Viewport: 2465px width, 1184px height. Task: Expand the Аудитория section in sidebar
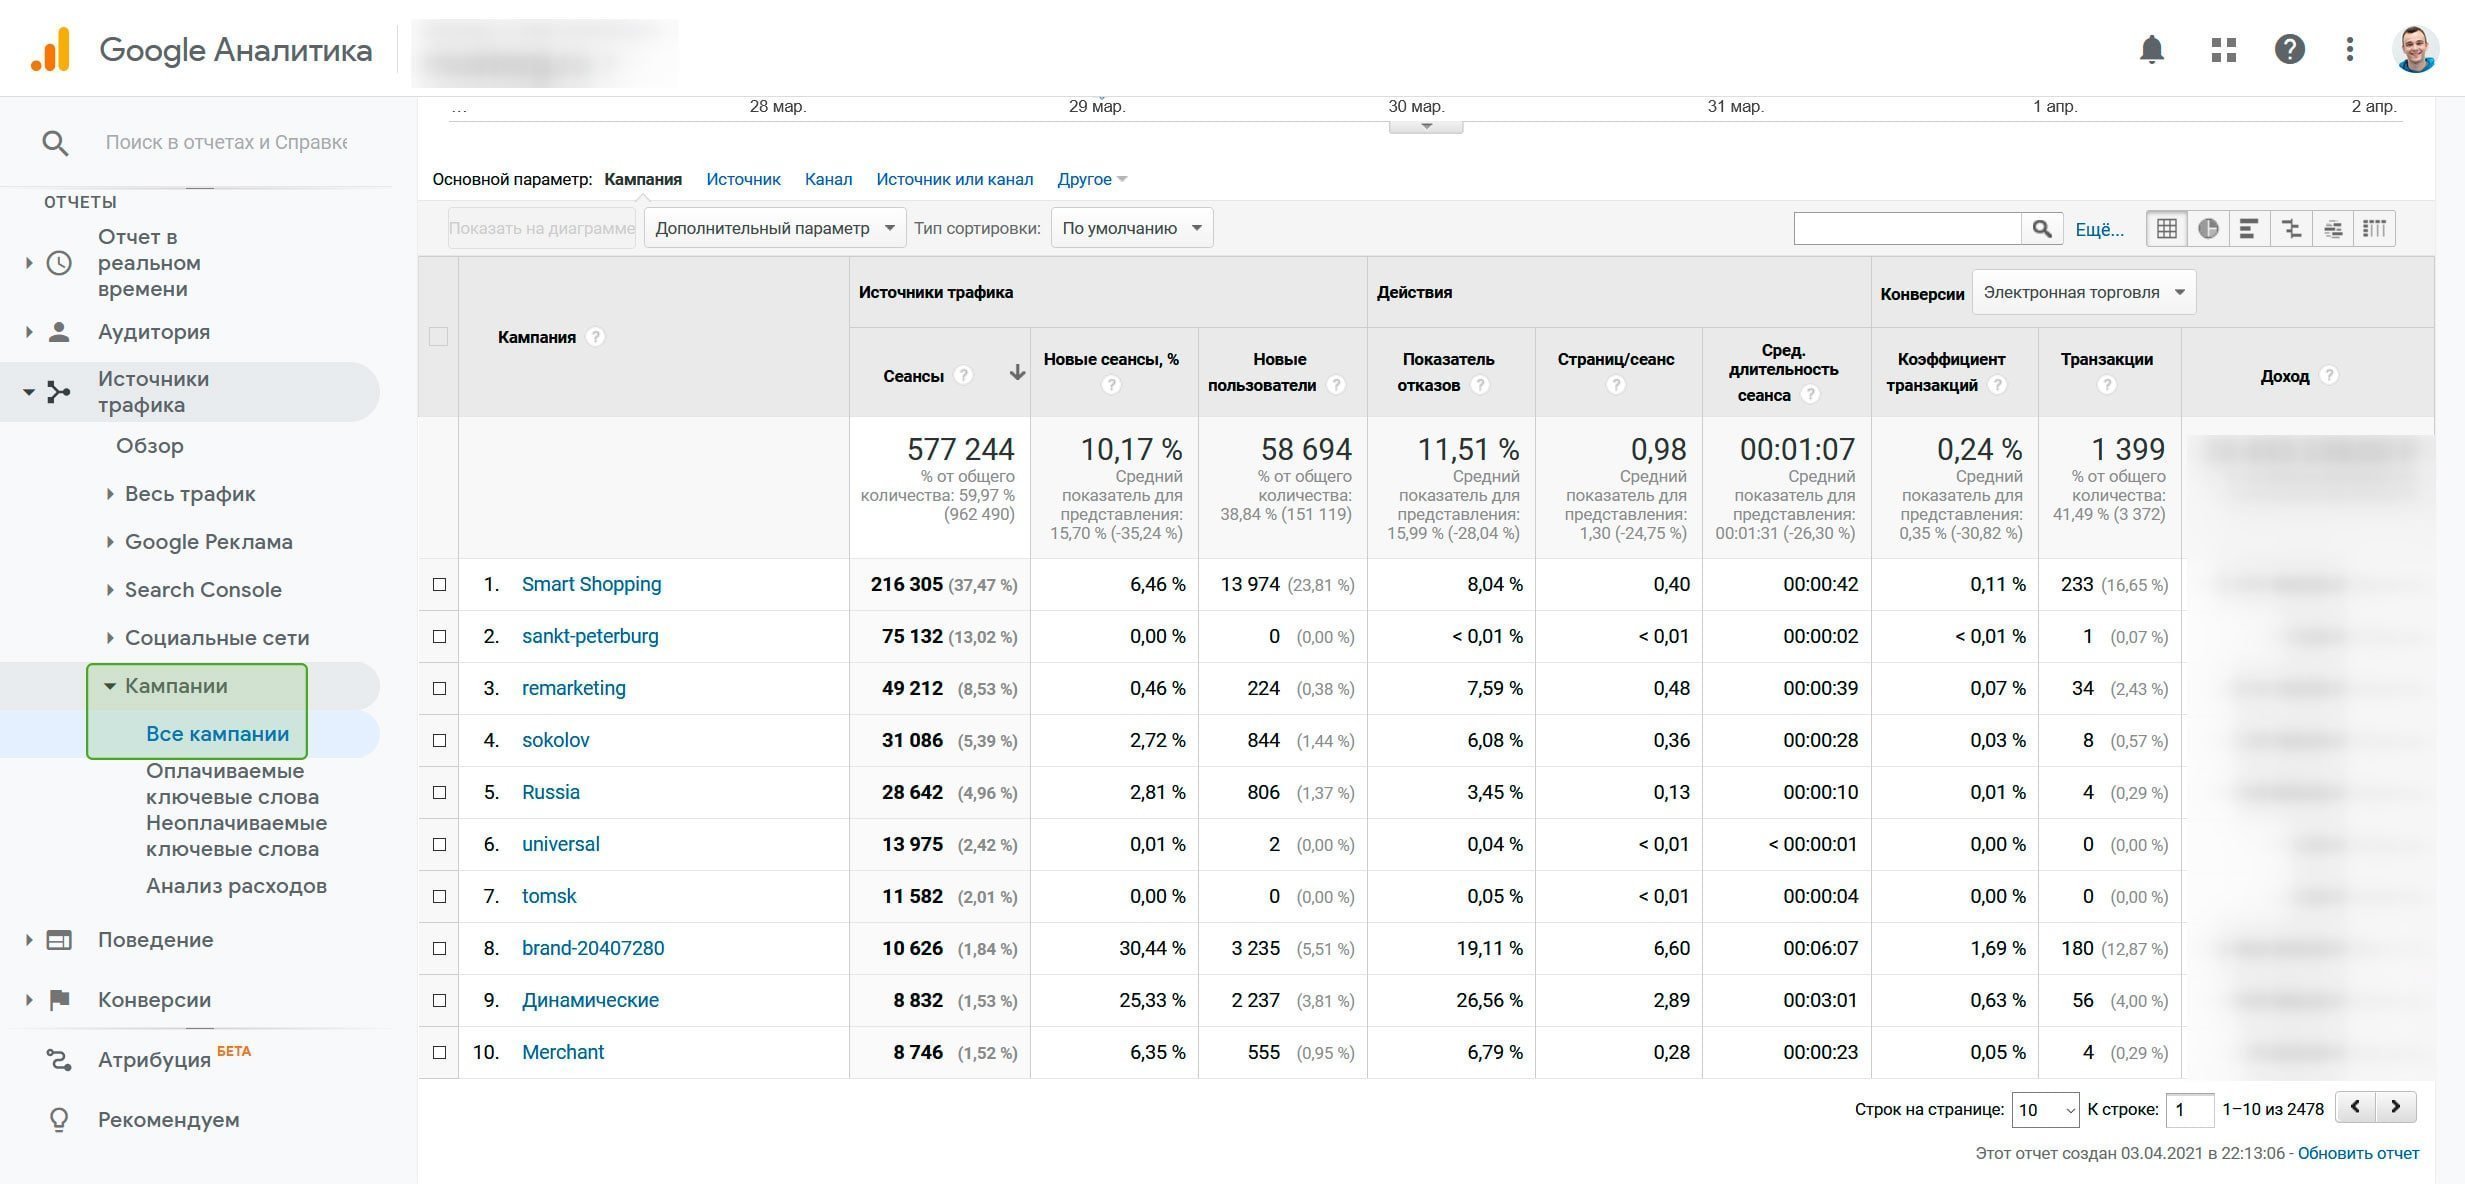153,332
